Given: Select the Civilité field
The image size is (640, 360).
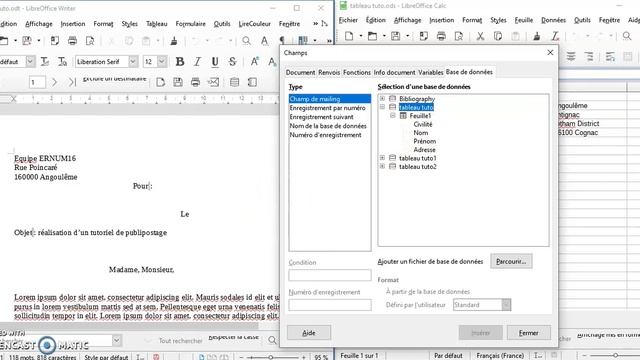Looking at the screenshot, I should click(423, 124).
